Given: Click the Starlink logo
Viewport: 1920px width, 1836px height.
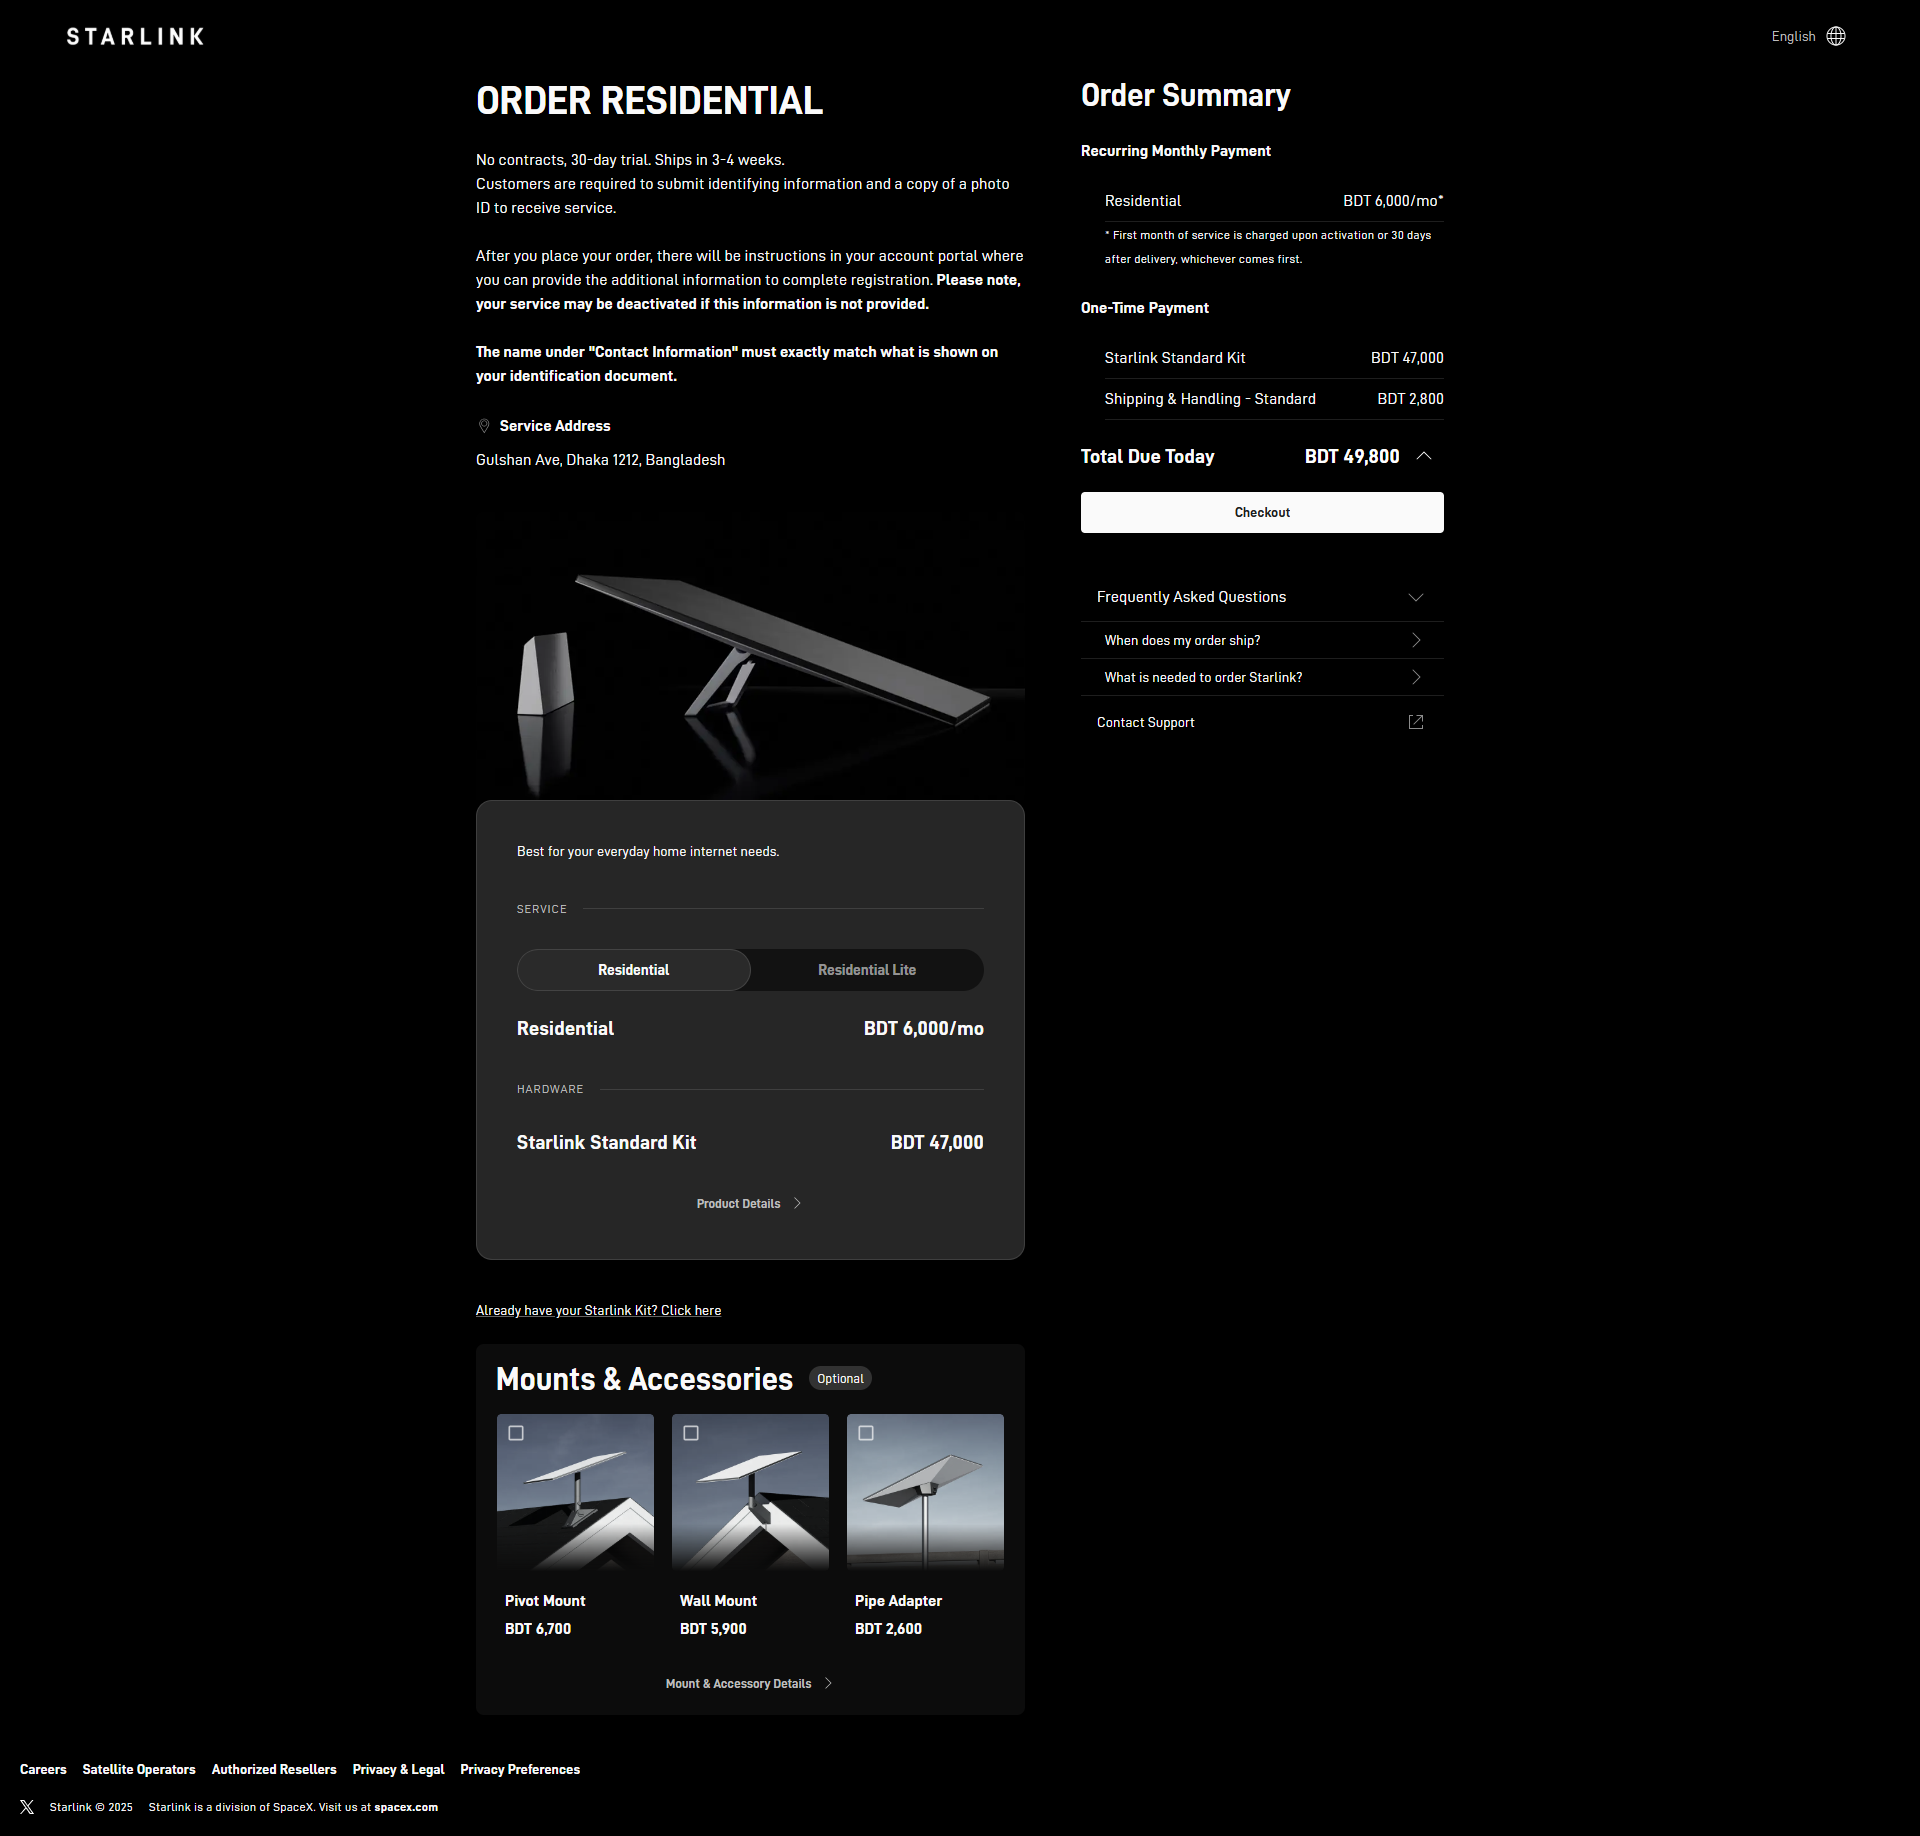Looking at the screenshot, I should click(x=135, y=37).
